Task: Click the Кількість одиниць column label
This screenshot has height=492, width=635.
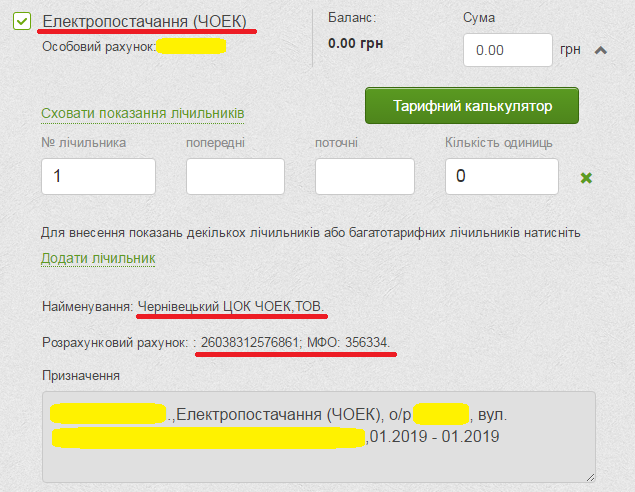Action: (x=498, y=142)
